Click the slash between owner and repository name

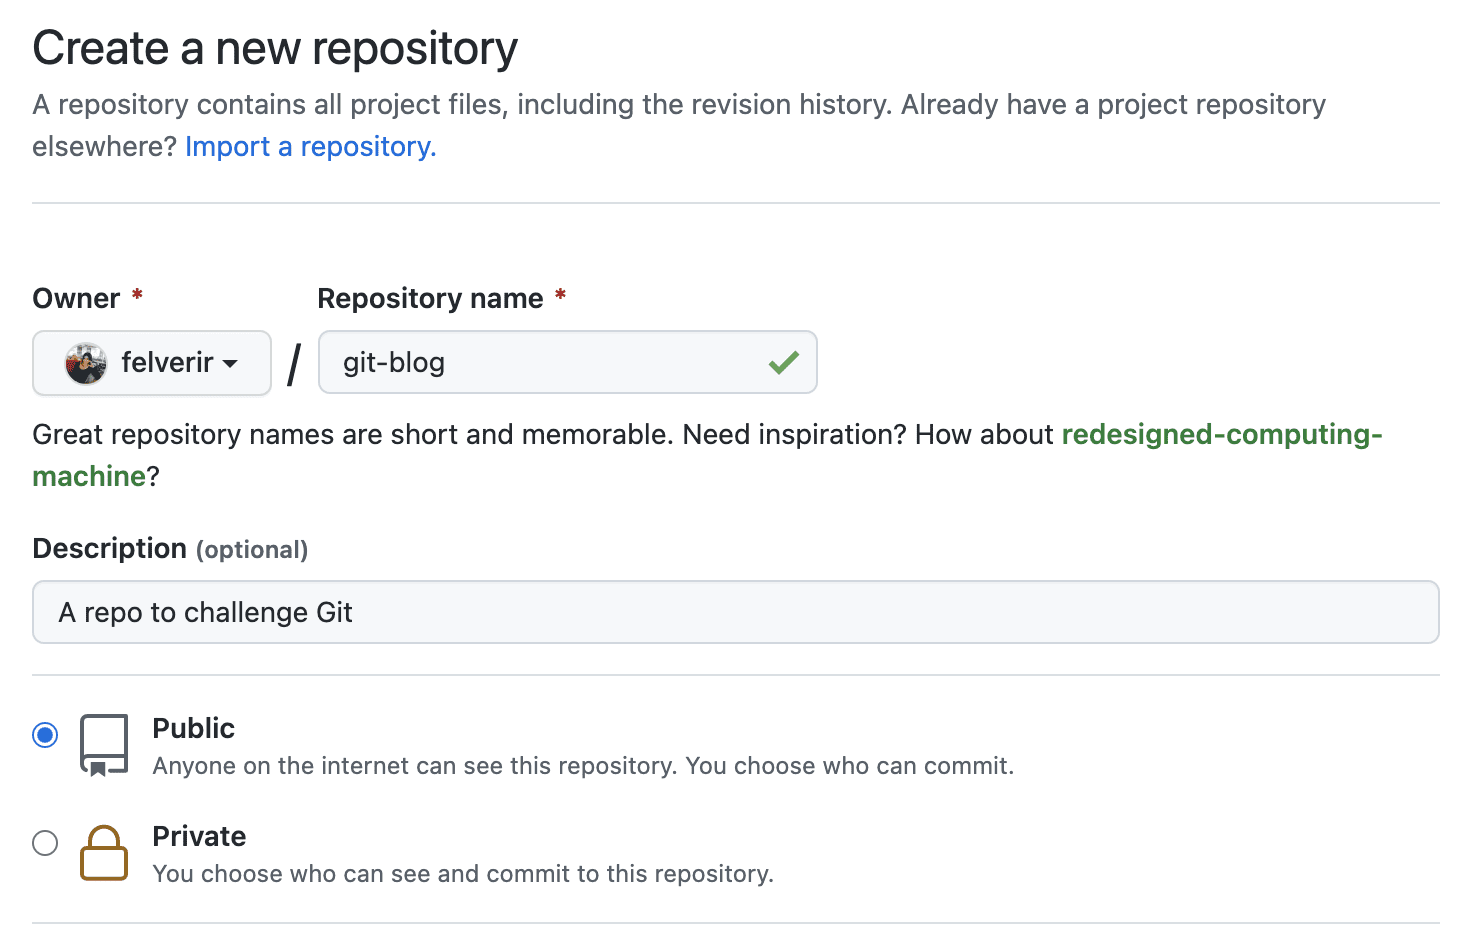click(292, 364)
